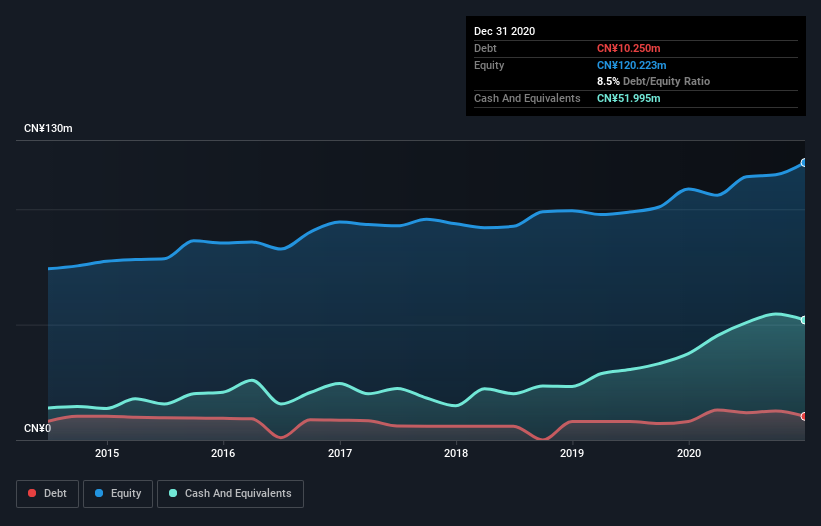Select the 2017 axis label
This screenshot has width=821, height=526.
pyautogui.click(x=340, y=453)
